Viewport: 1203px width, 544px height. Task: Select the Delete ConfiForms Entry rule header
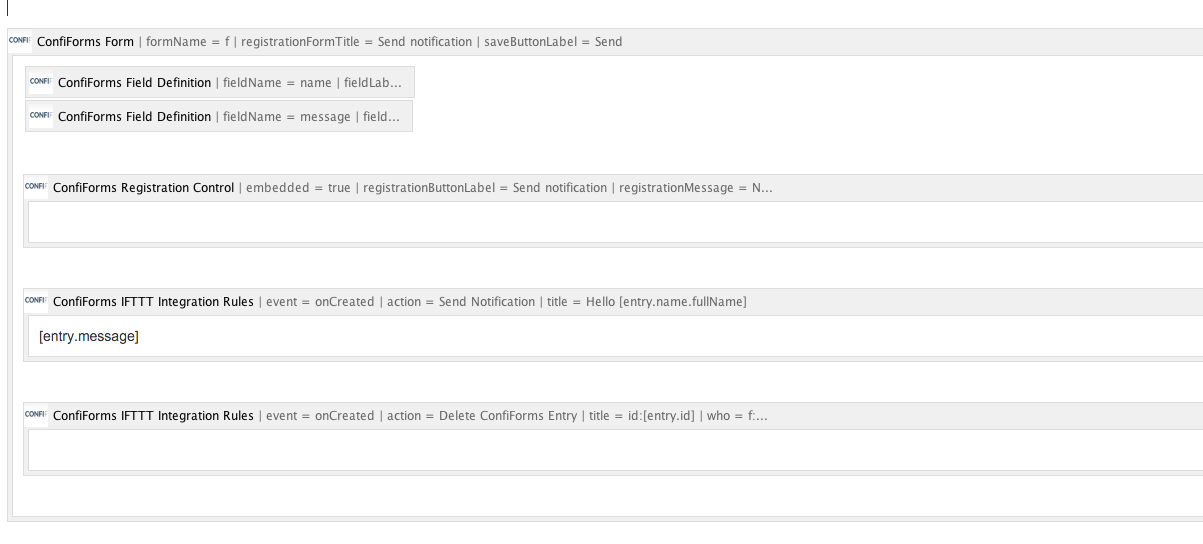(613, 415)
